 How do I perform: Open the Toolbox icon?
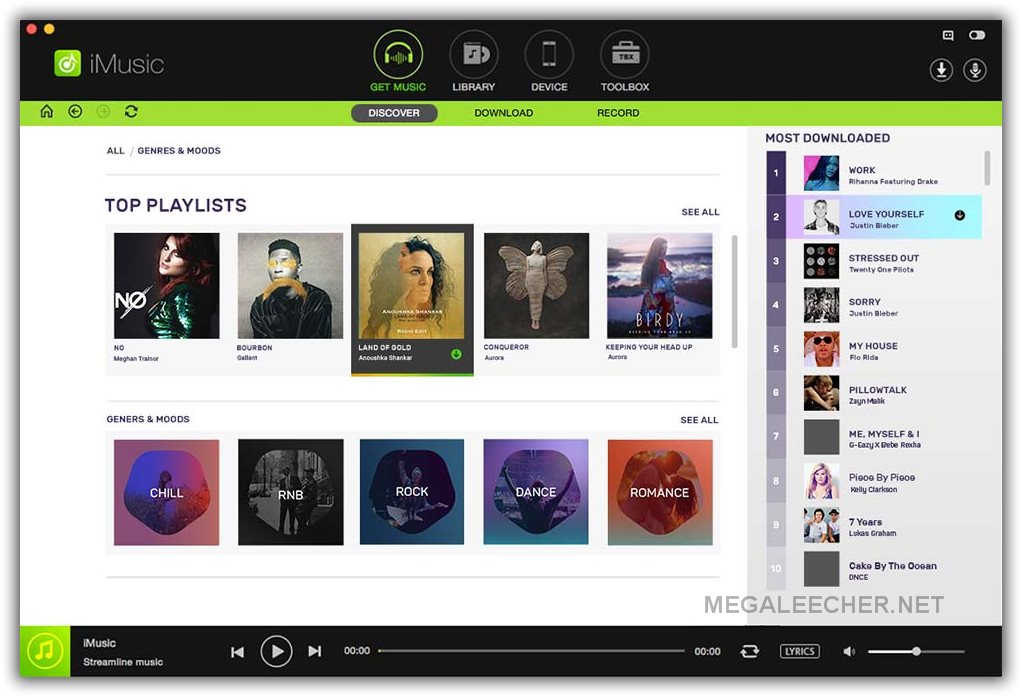(625, 55)
